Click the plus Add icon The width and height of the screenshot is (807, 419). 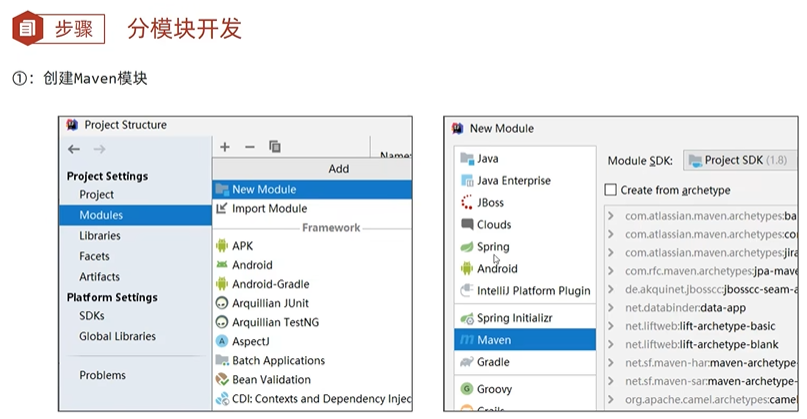click(225, 147)
